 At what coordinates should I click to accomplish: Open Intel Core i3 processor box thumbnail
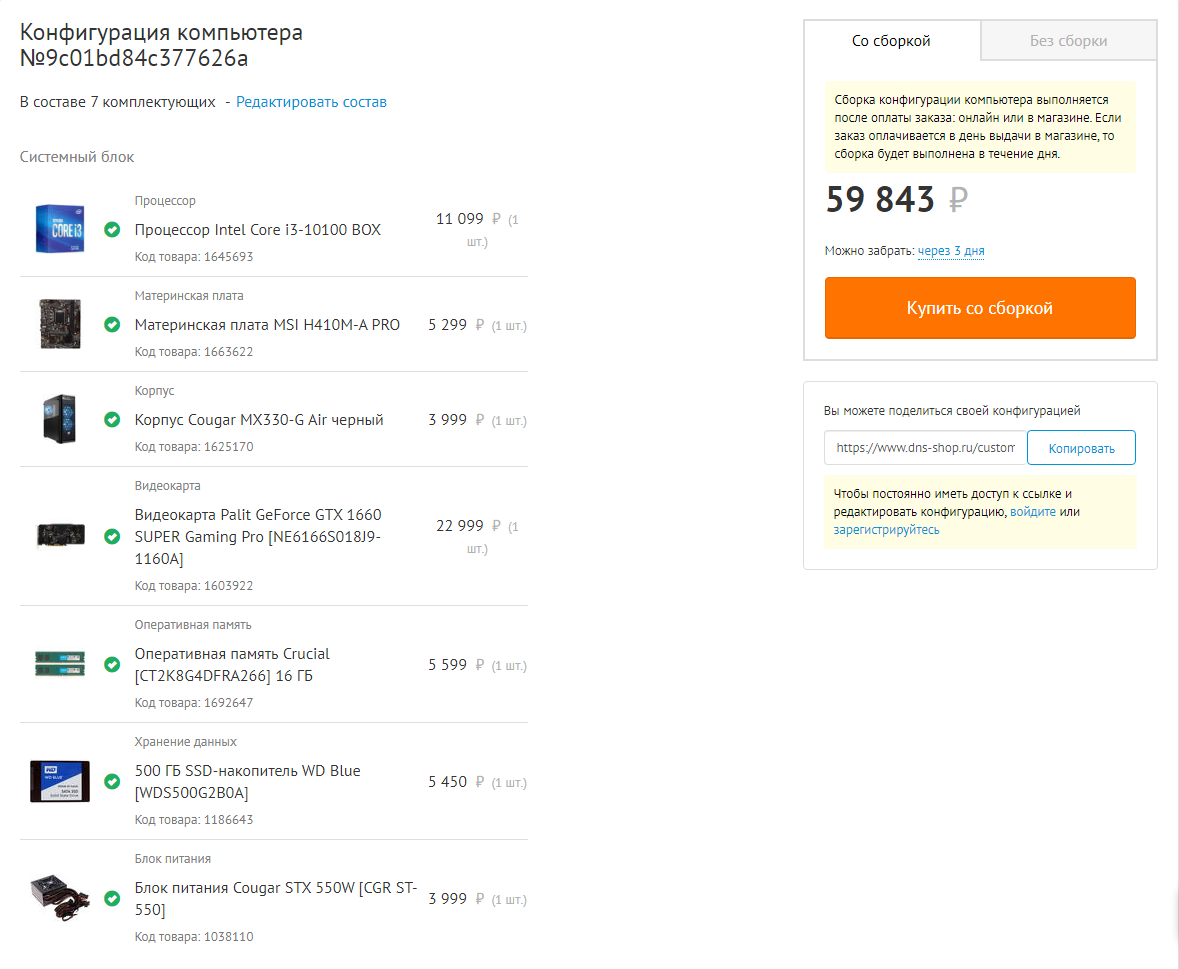60,229
